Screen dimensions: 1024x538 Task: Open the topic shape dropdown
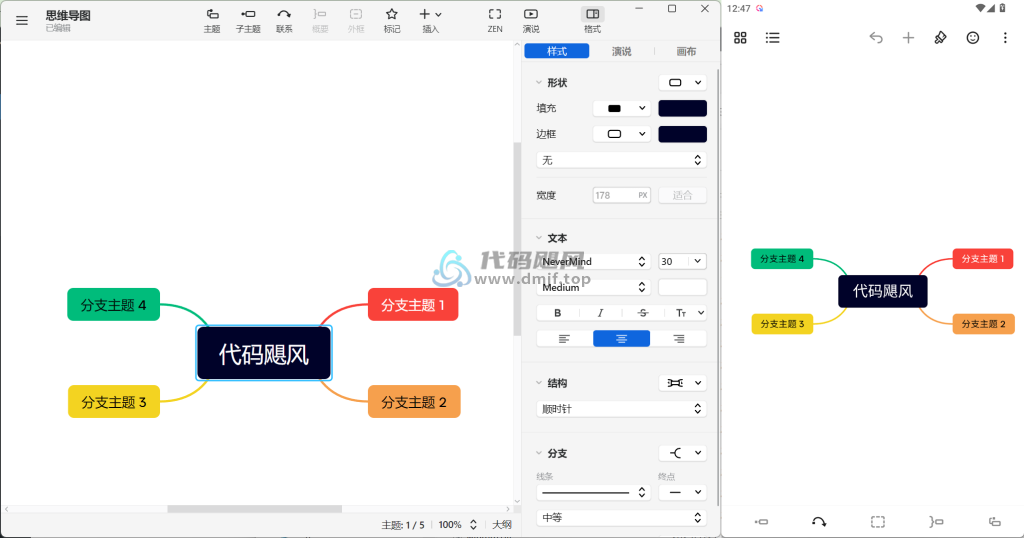[x=683, y=82]
